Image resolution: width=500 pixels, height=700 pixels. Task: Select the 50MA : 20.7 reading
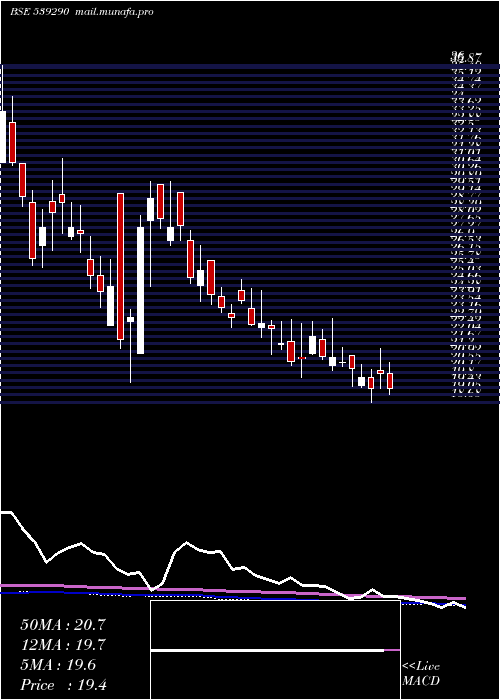(x=63, y=625)
